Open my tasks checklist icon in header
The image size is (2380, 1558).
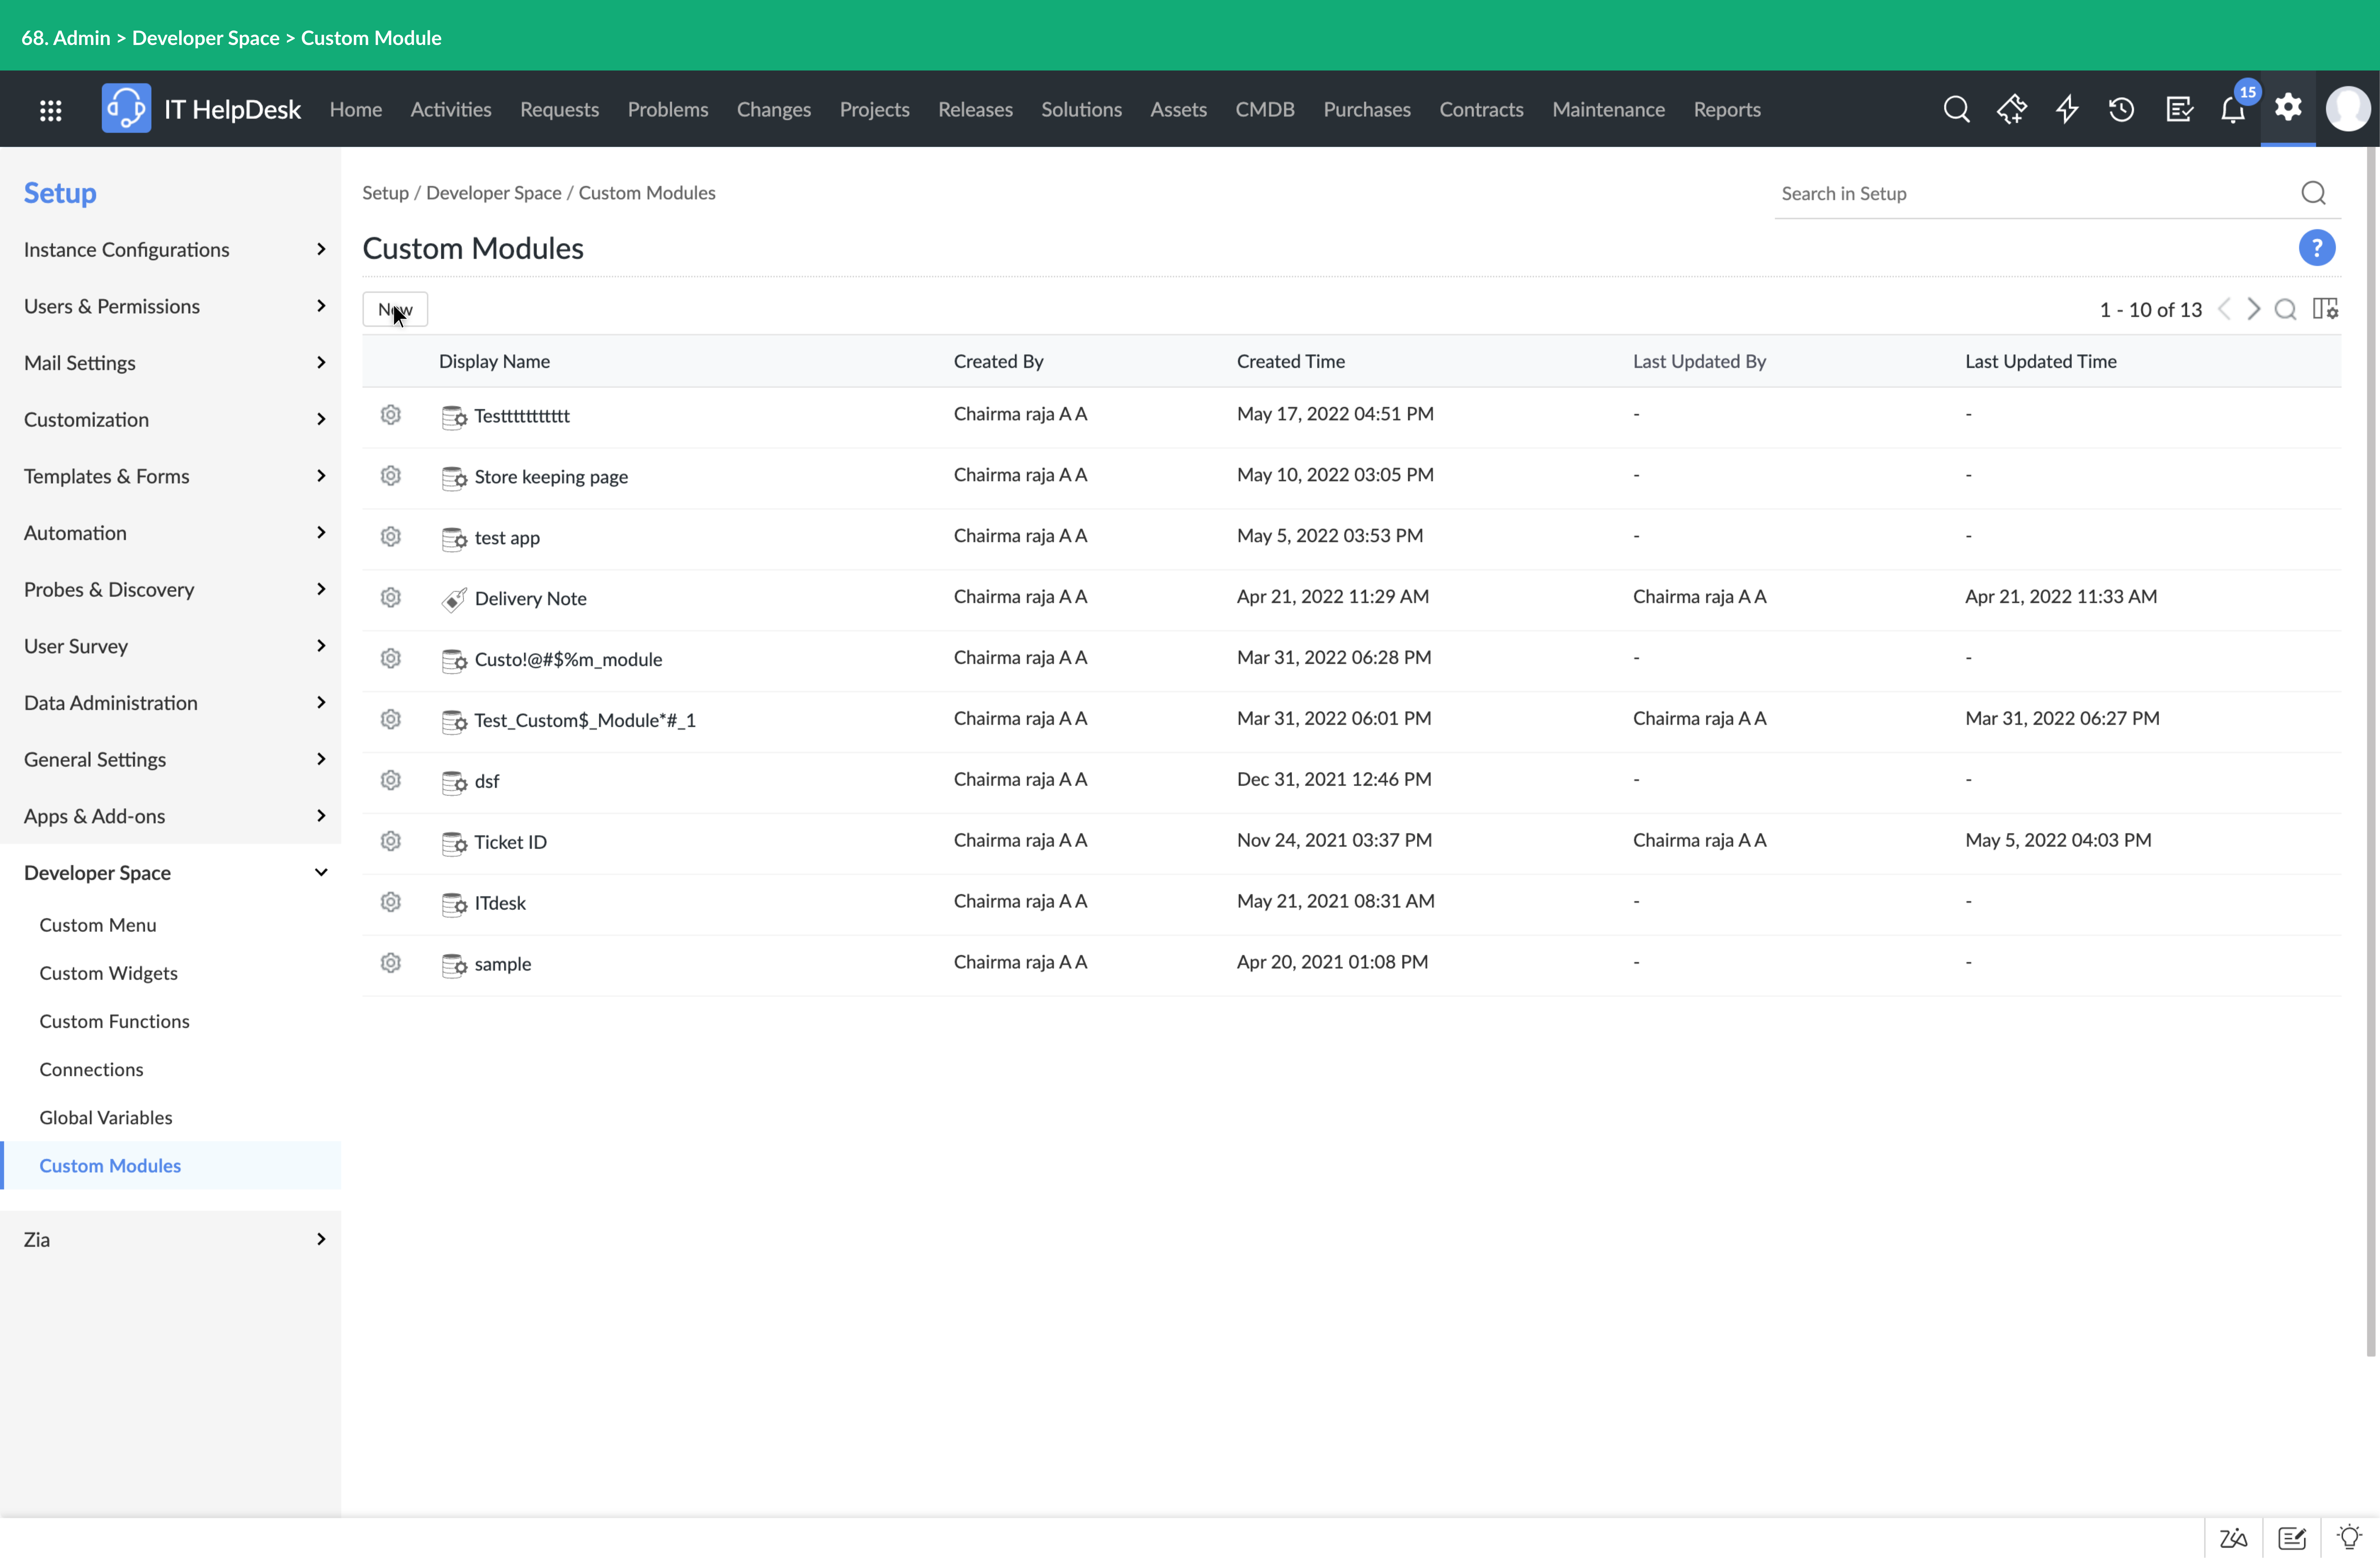pyautogui.click(x=2179, y=109)
